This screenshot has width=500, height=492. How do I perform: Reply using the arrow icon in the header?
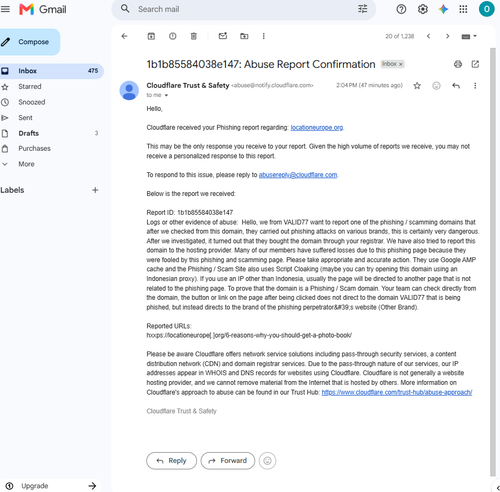pos(456,86)
